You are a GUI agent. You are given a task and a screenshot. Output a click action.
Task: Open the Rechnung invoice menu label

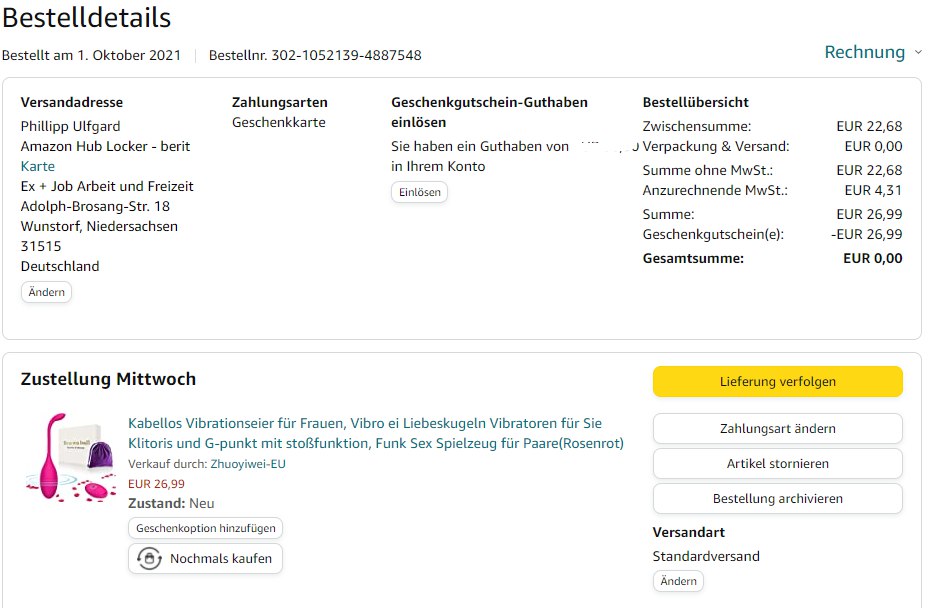coord(864,52)
